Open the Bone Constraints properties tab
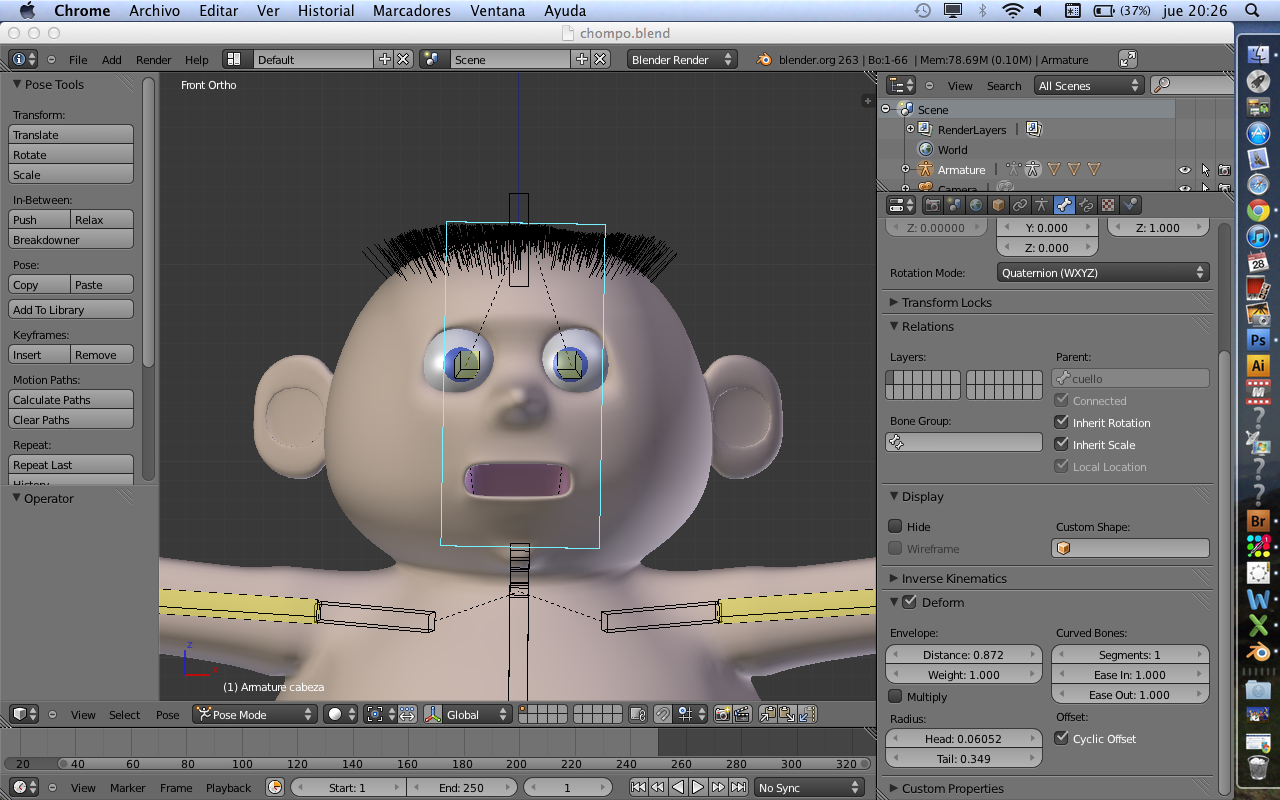The width and height of the screenshot is (1280, 800). 1086,205
